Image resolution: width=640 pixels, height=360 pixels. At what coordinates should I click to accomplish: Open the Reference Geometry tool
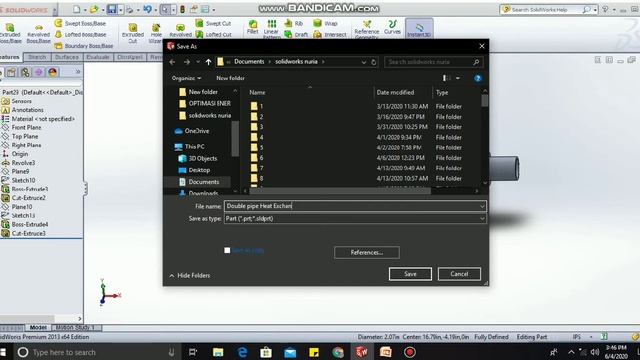367,29
